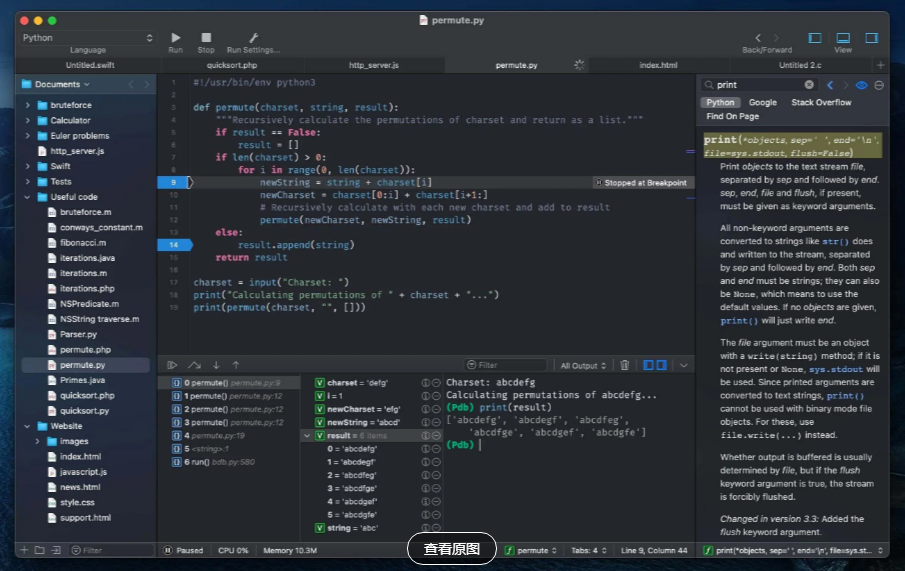Select Stack Overflow search source

coord(821,102)
